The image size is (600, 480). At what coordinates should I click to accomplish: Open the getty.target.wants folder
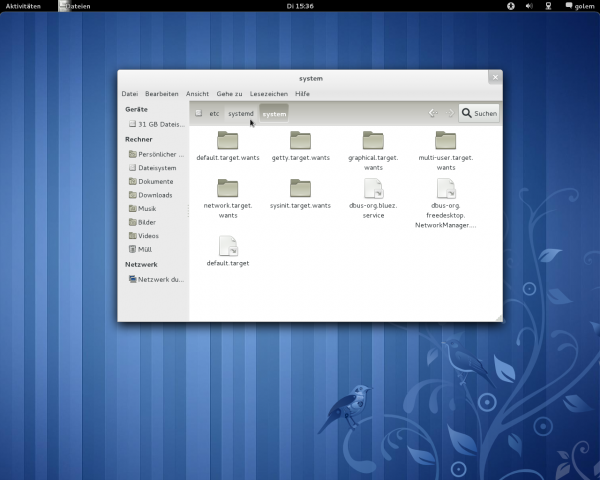coord(300,141)
